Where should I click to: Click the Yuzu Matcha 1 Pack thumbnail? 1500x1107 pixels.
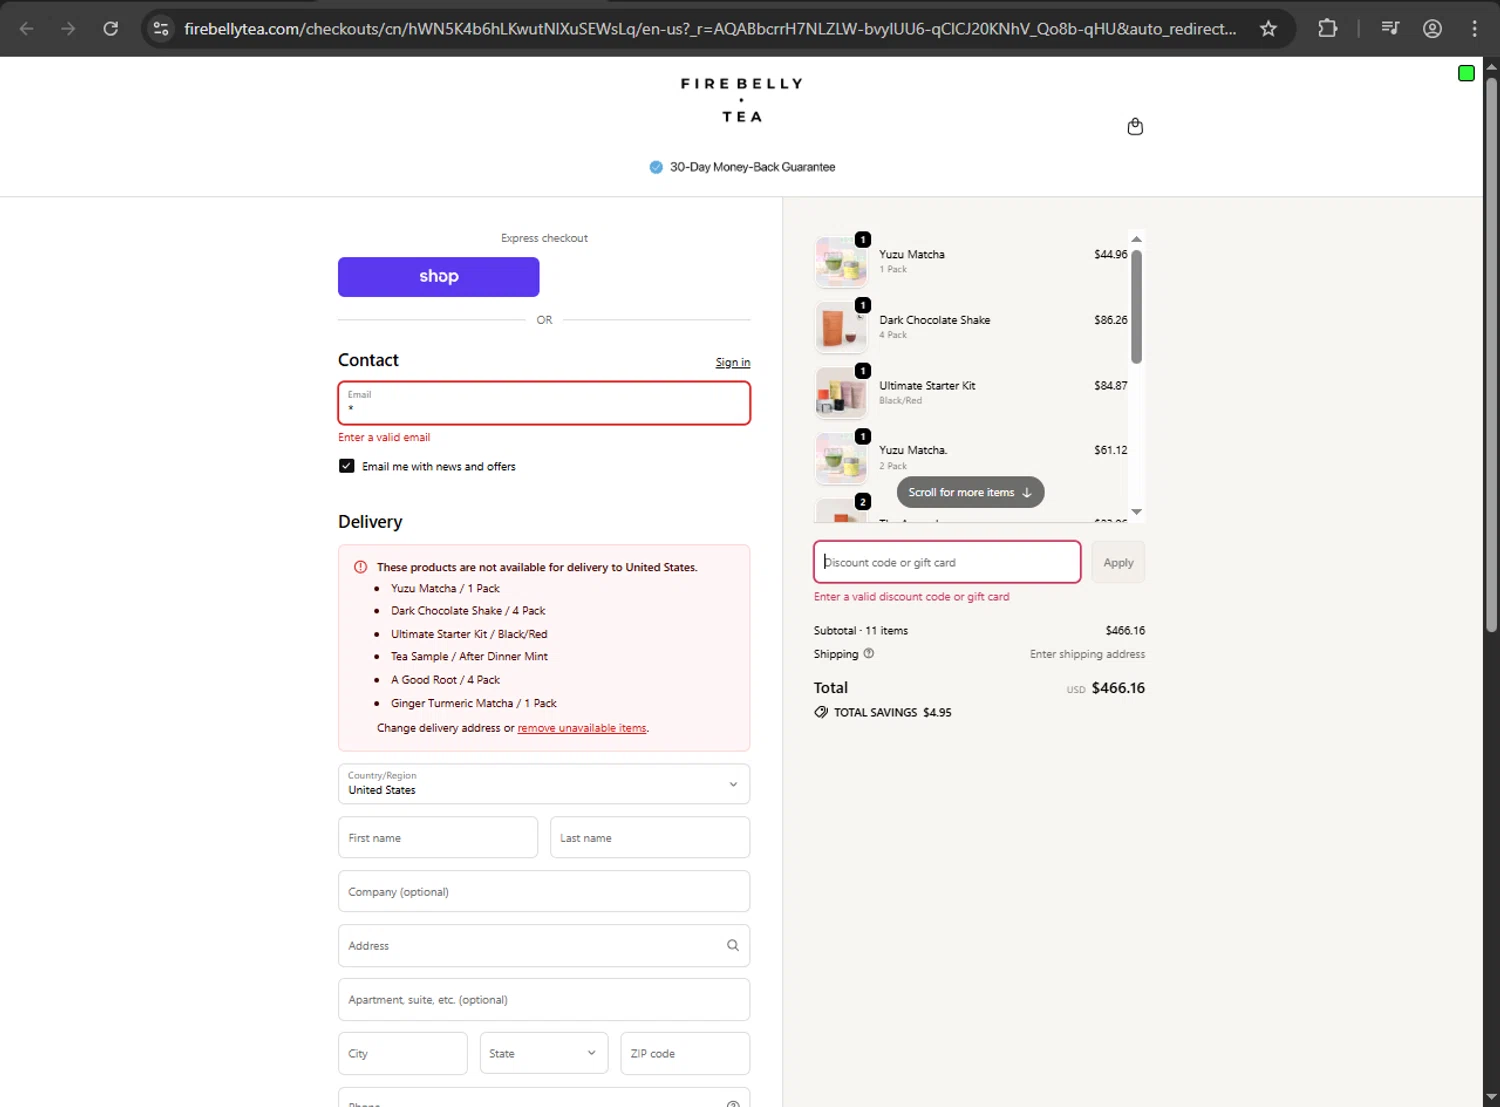tap(841, 262)
